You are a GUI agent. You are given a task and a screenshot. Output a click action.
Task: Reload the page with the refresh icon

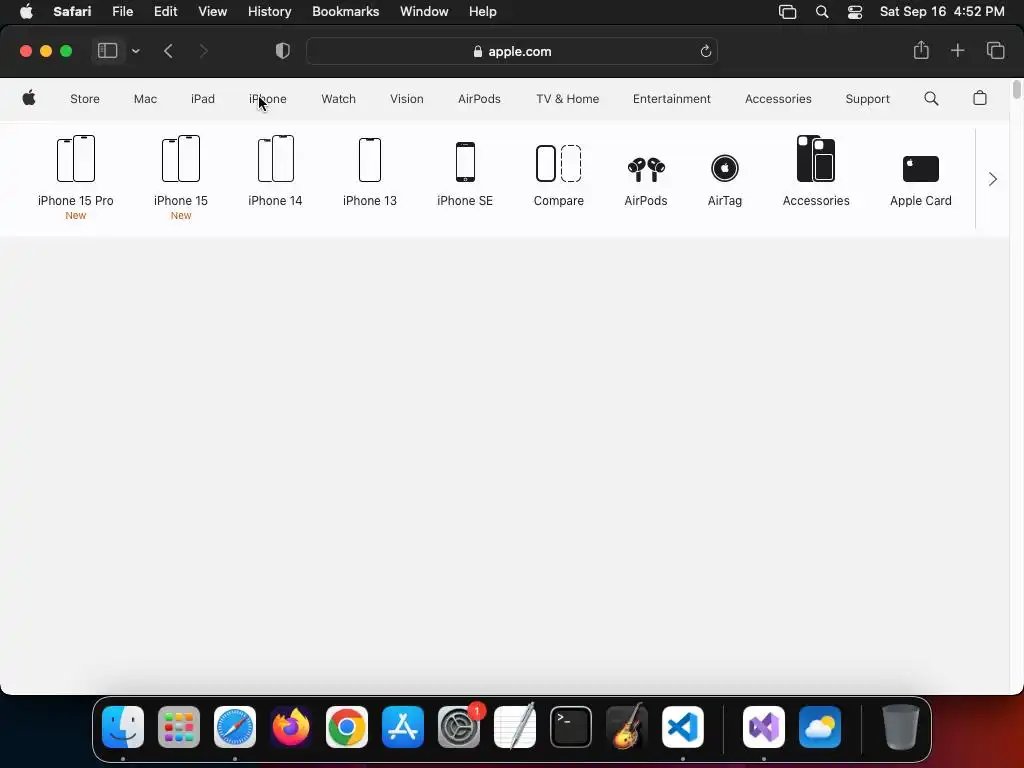[x=705, y=52]
